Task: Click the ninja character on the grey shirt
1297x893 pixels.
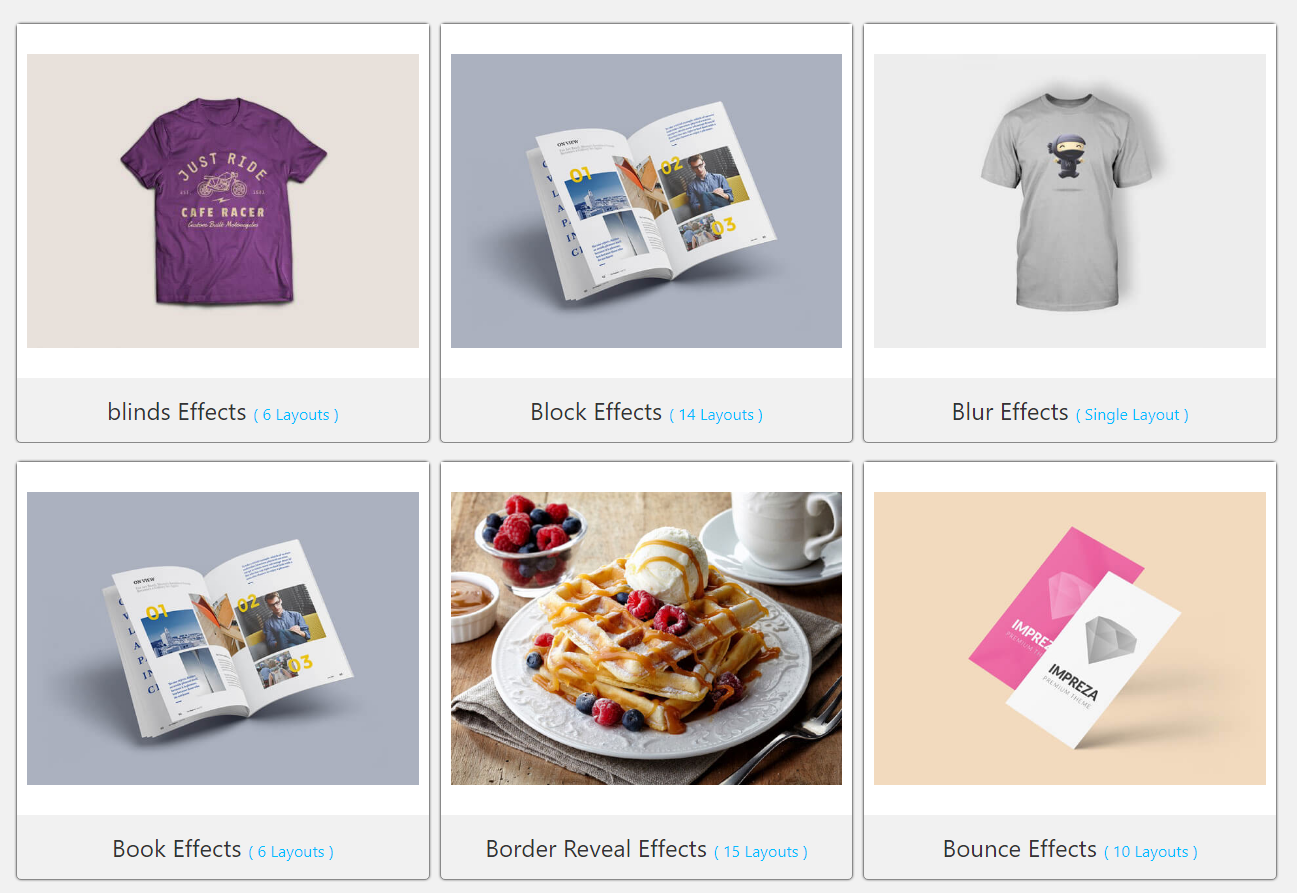Action: coord(1070,162)
